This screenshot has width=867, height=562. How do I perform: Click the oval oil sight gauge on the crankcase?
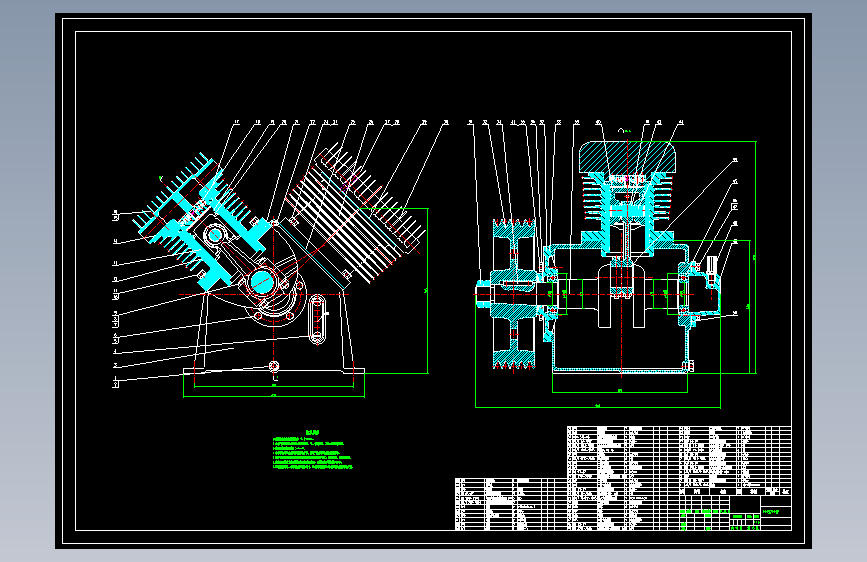317,319
